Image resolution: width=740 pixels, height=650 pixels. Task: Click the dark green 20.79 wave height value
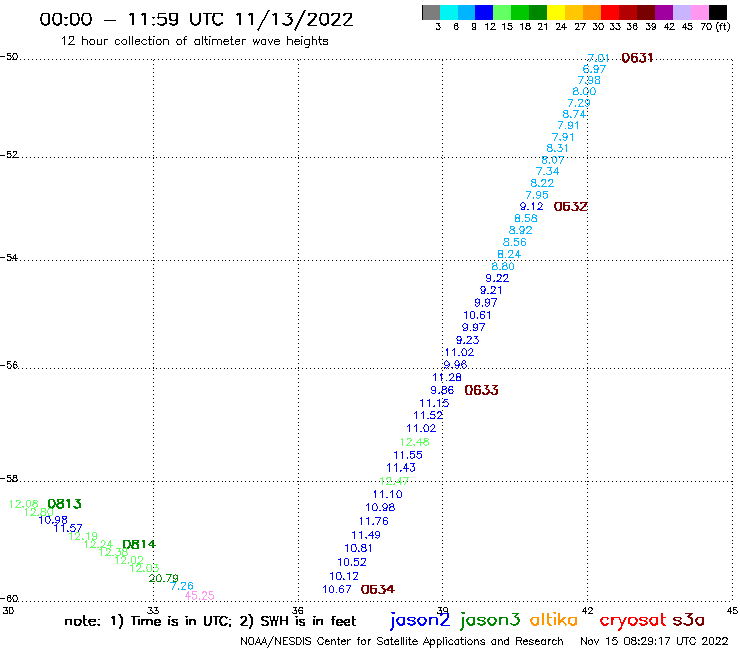pos(163,578)
